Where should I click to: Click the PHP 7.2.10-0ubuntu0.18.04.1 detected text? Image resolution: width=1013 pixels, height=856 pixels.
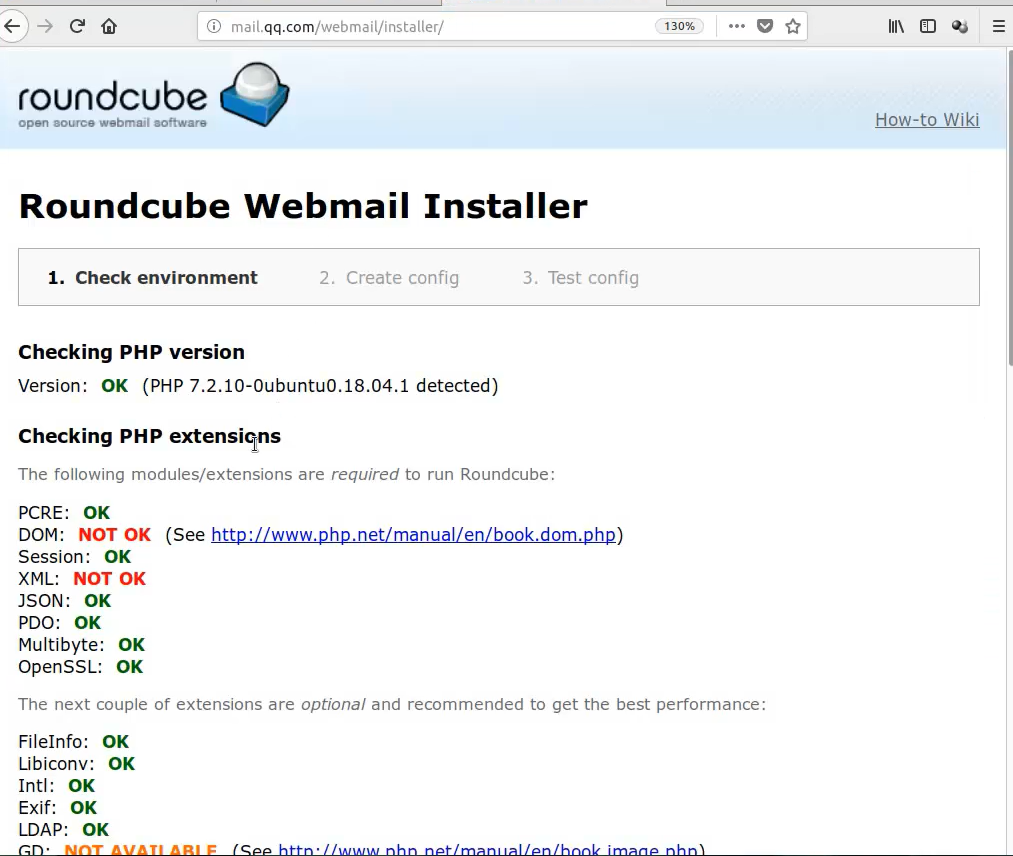[x=320, y=386]
